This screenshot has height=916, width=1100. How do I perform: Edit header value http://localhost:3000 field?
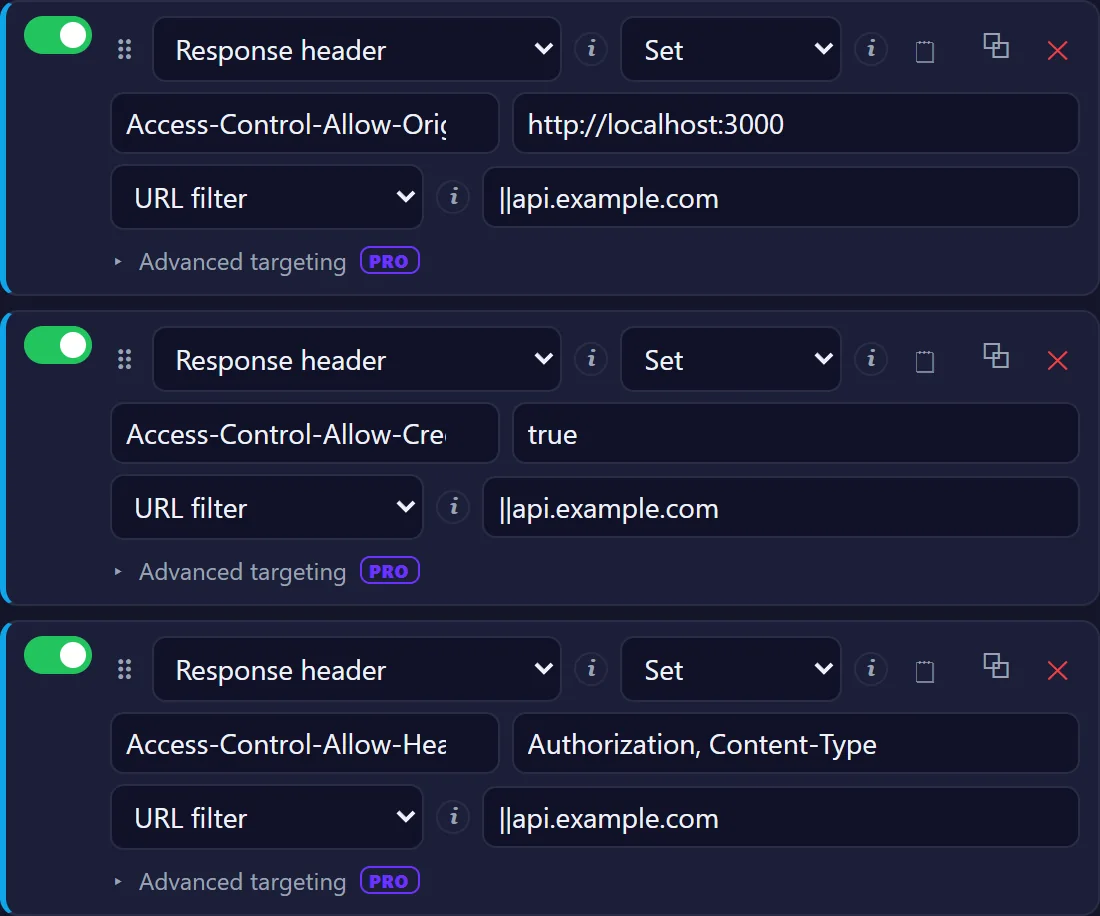pyautogui.click(x=796, y=123)
